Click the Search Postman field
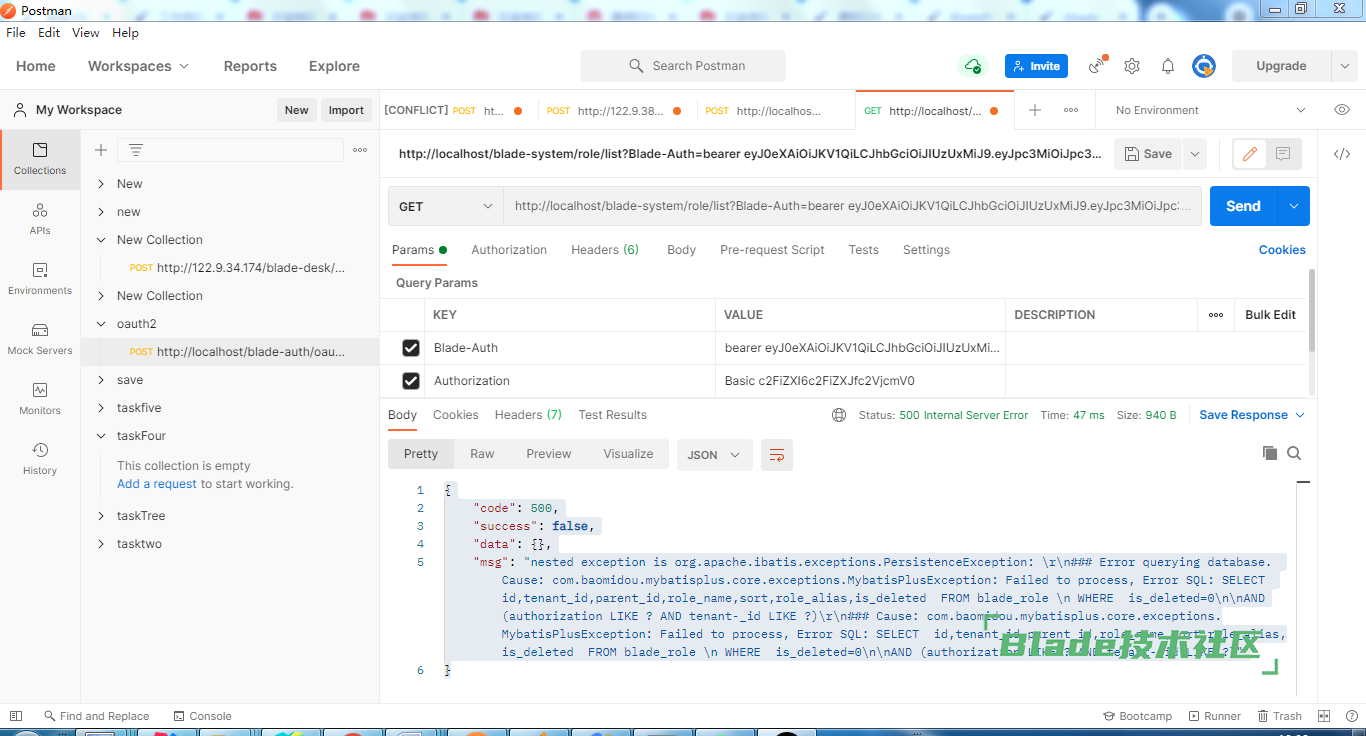Viewport: 1366px width, 736px height. tap(683, 66)
